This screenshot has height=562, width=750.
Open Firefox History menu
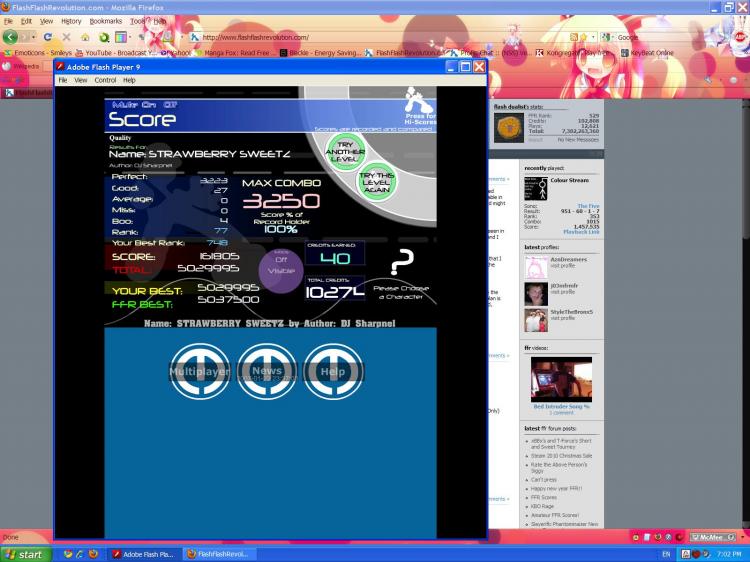(x=71, y=21)
